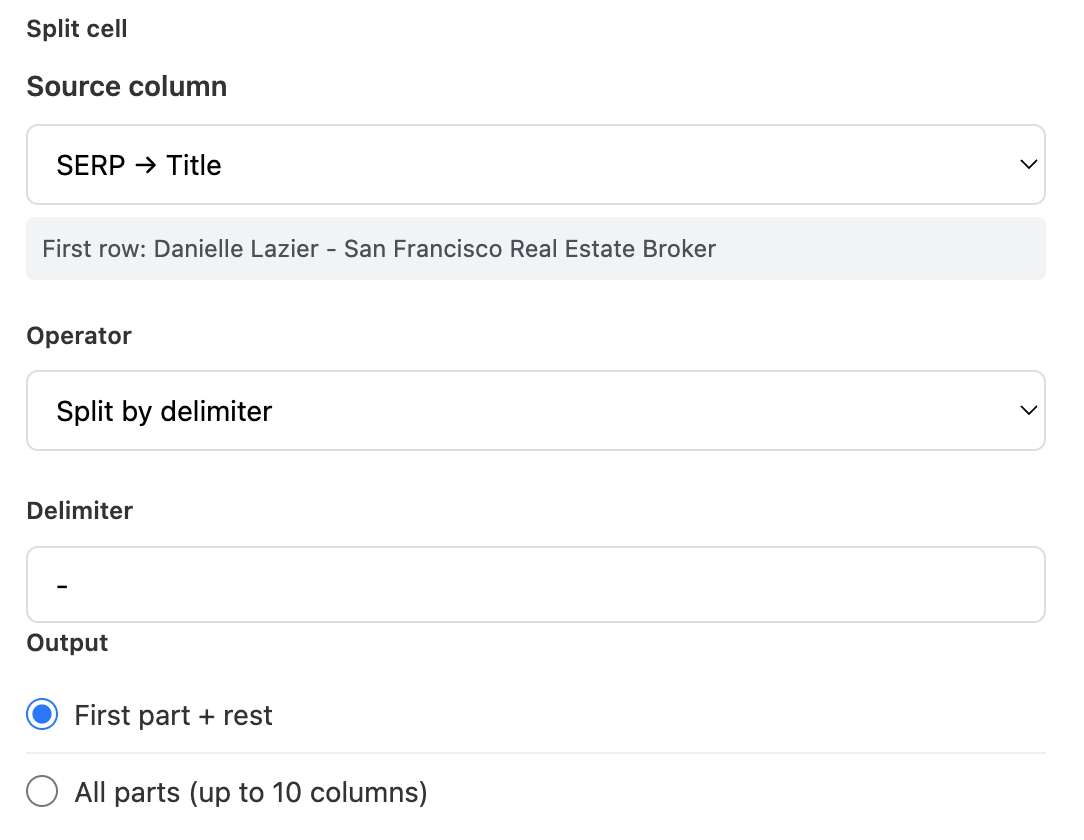Viewport: 1084px width, 840px height.
Task: Click the dash character inside Delimiter field
Action: (x=62, y=587)
